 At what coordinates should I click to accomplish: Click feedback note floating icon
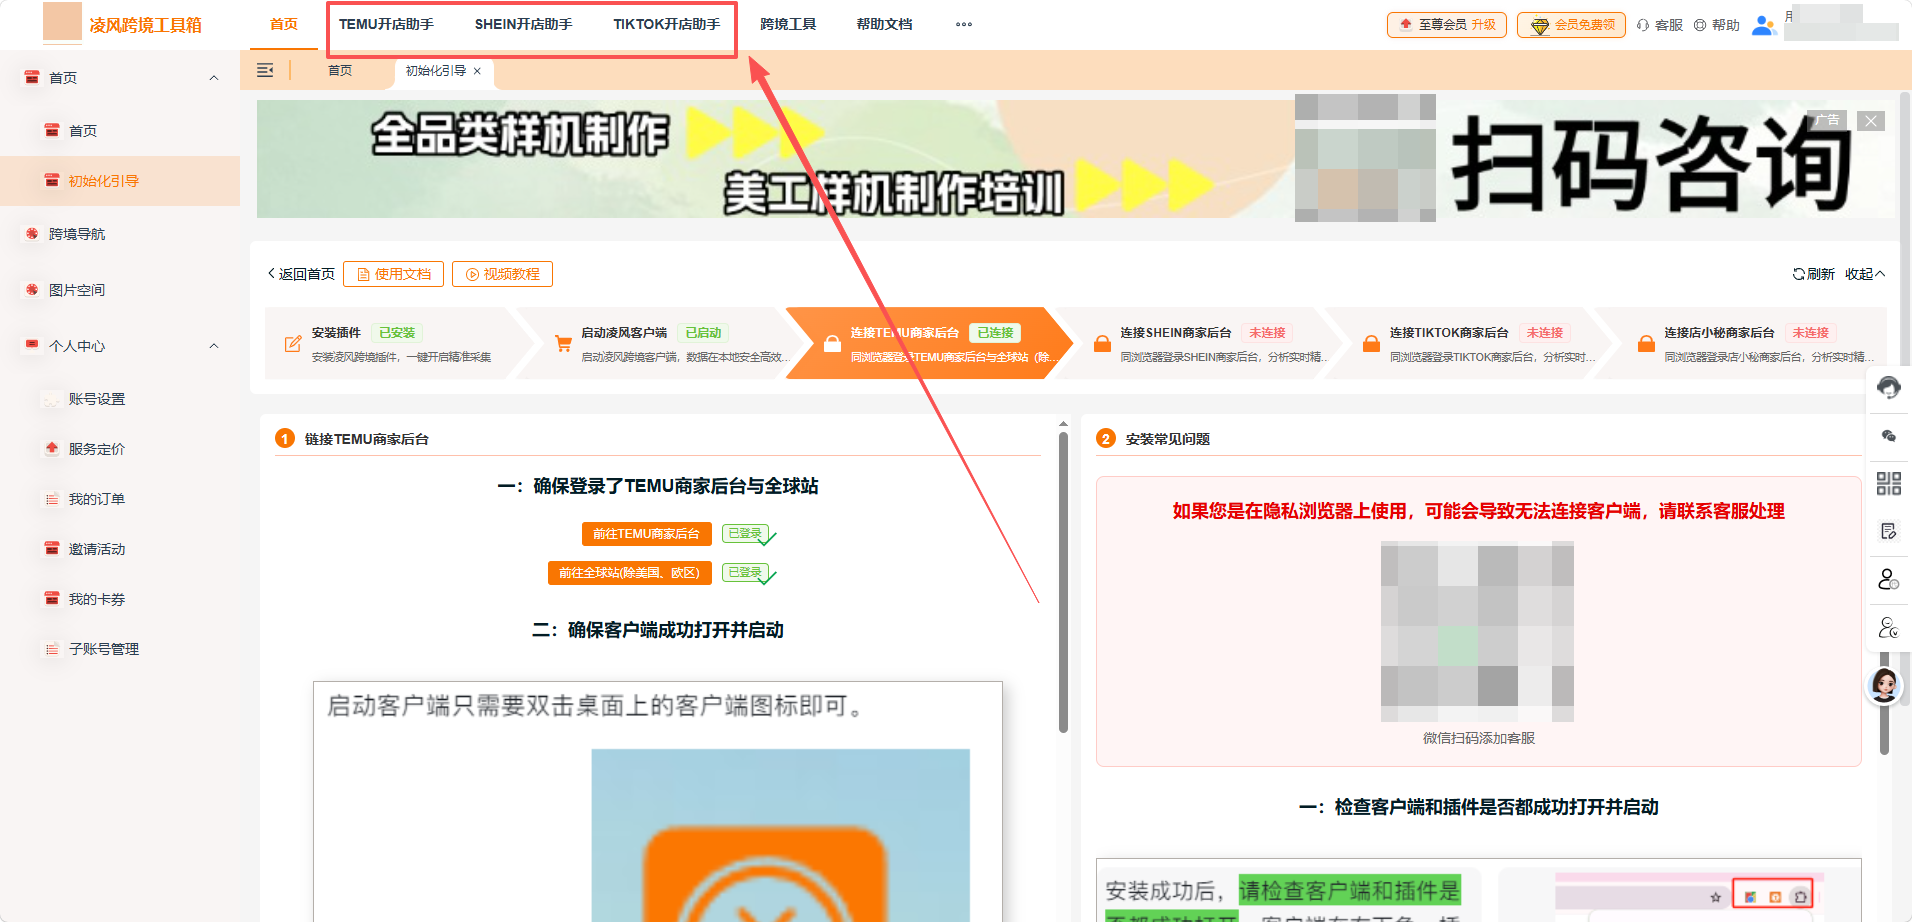tap(1888, 532)
